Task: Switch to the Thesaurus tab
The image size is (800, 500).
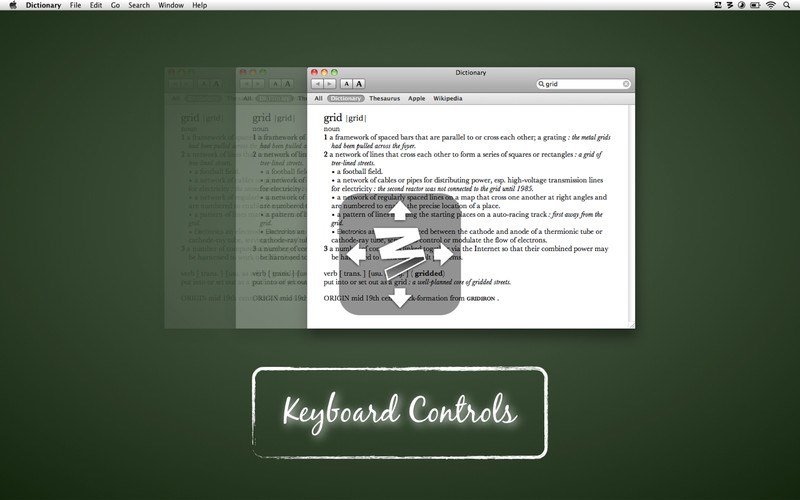Action: pyautogui.click(x=384, y=99)
